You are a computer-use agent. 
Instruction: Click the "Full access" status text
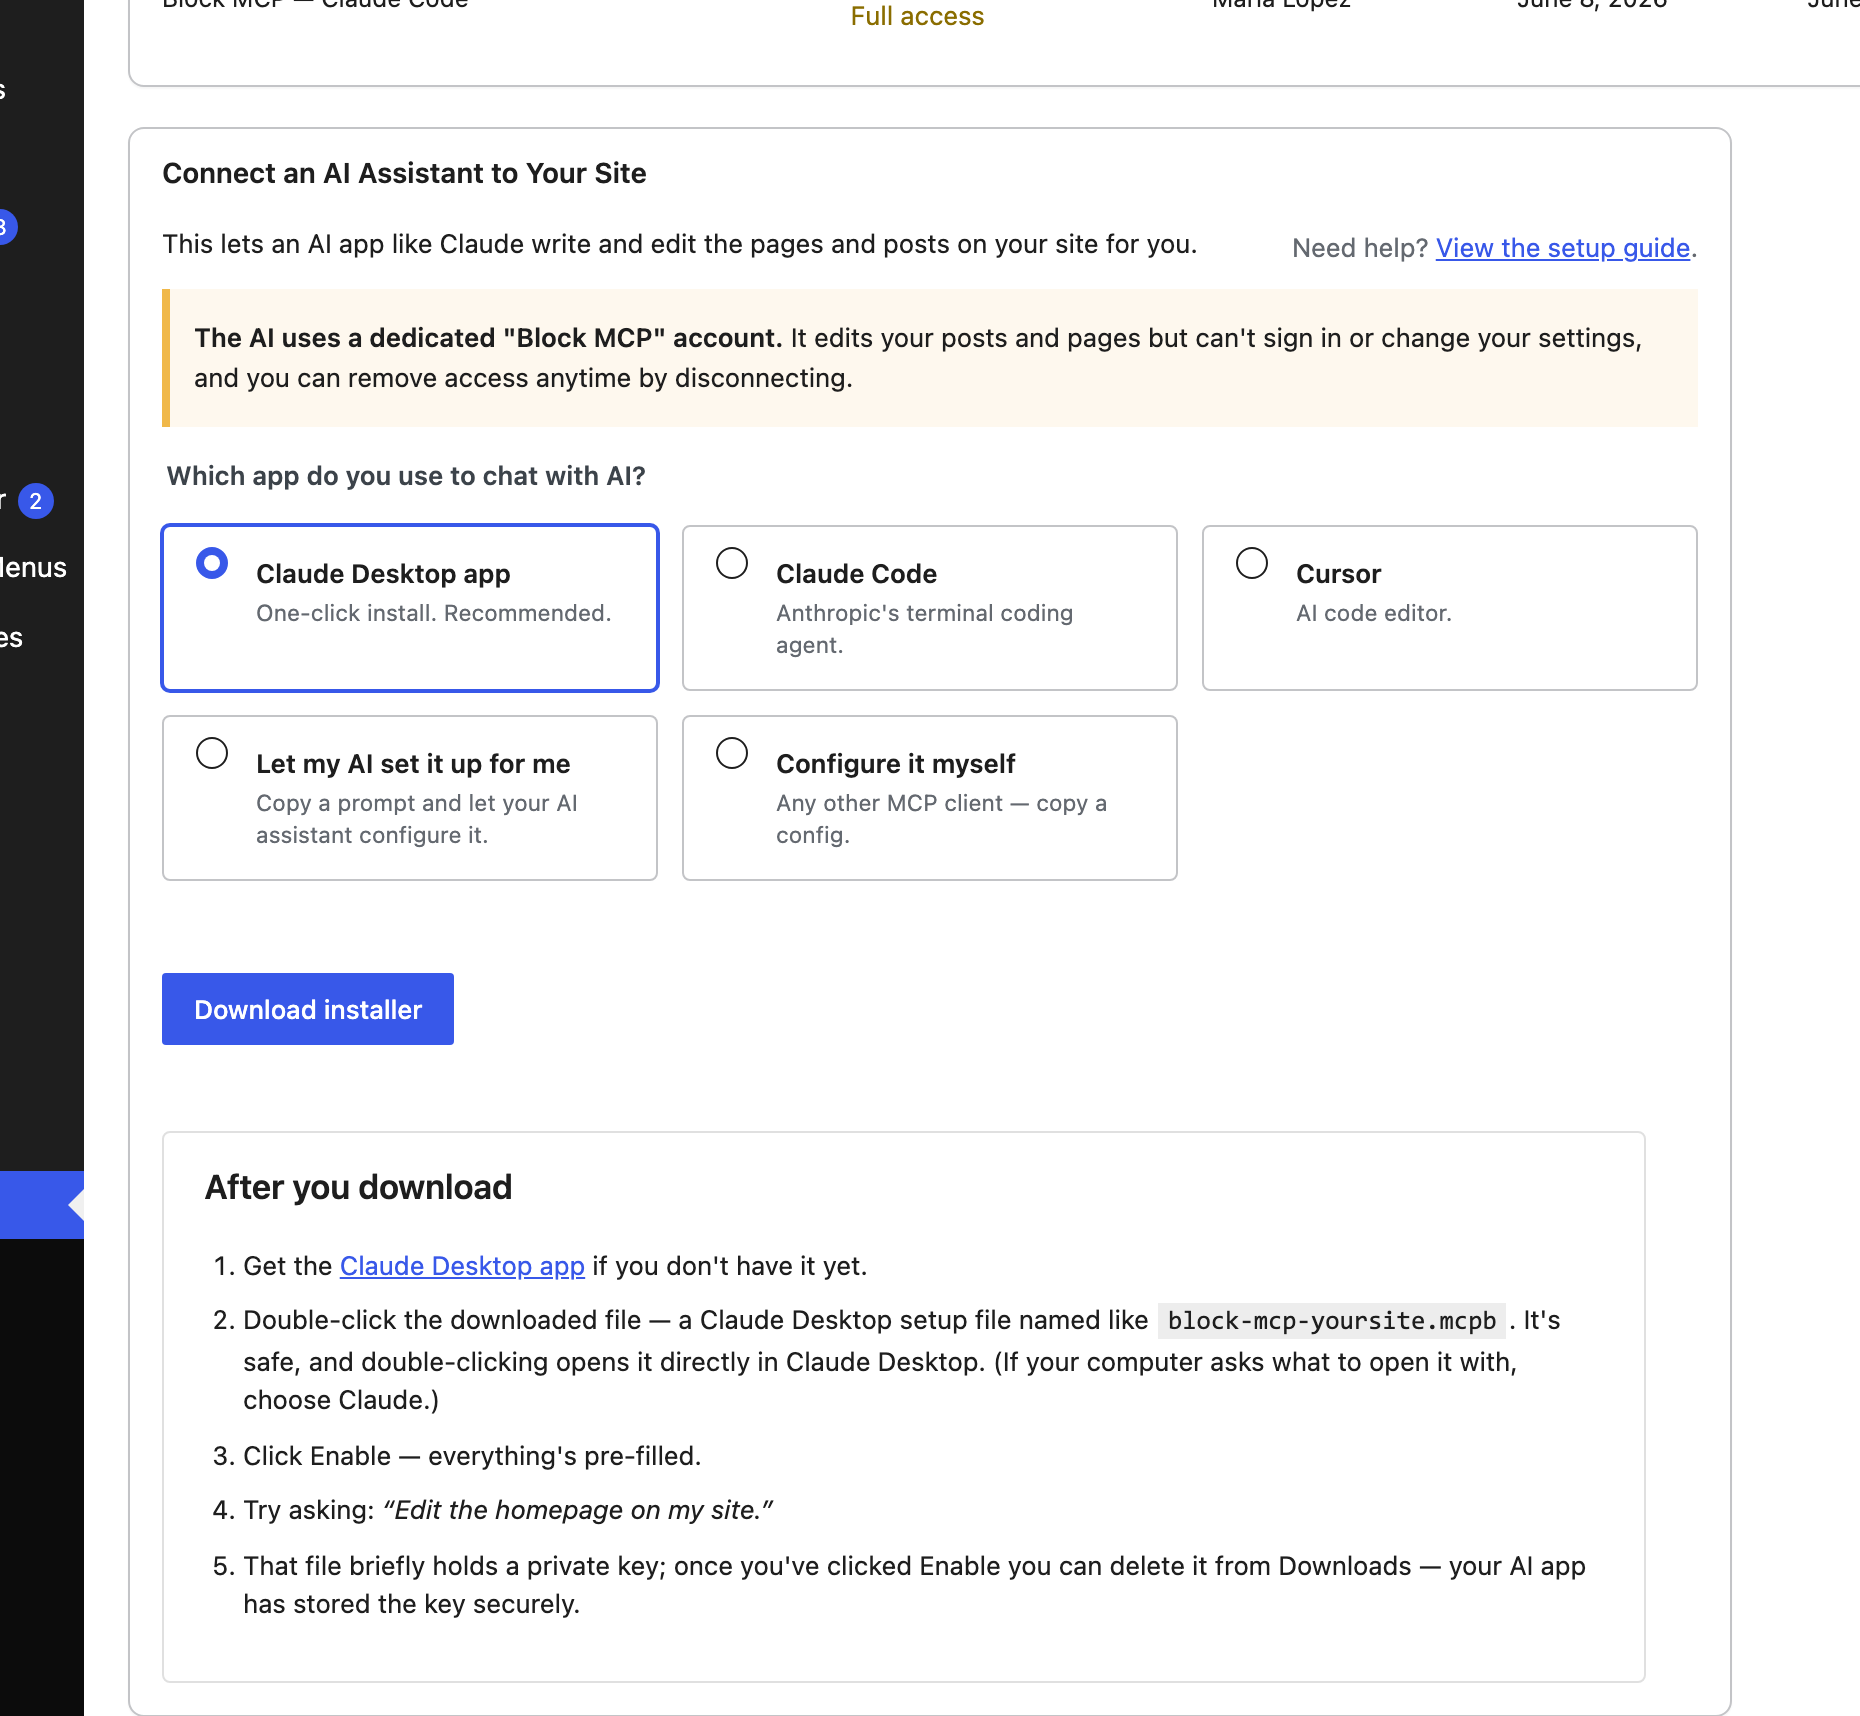click(x=917, y=16)
